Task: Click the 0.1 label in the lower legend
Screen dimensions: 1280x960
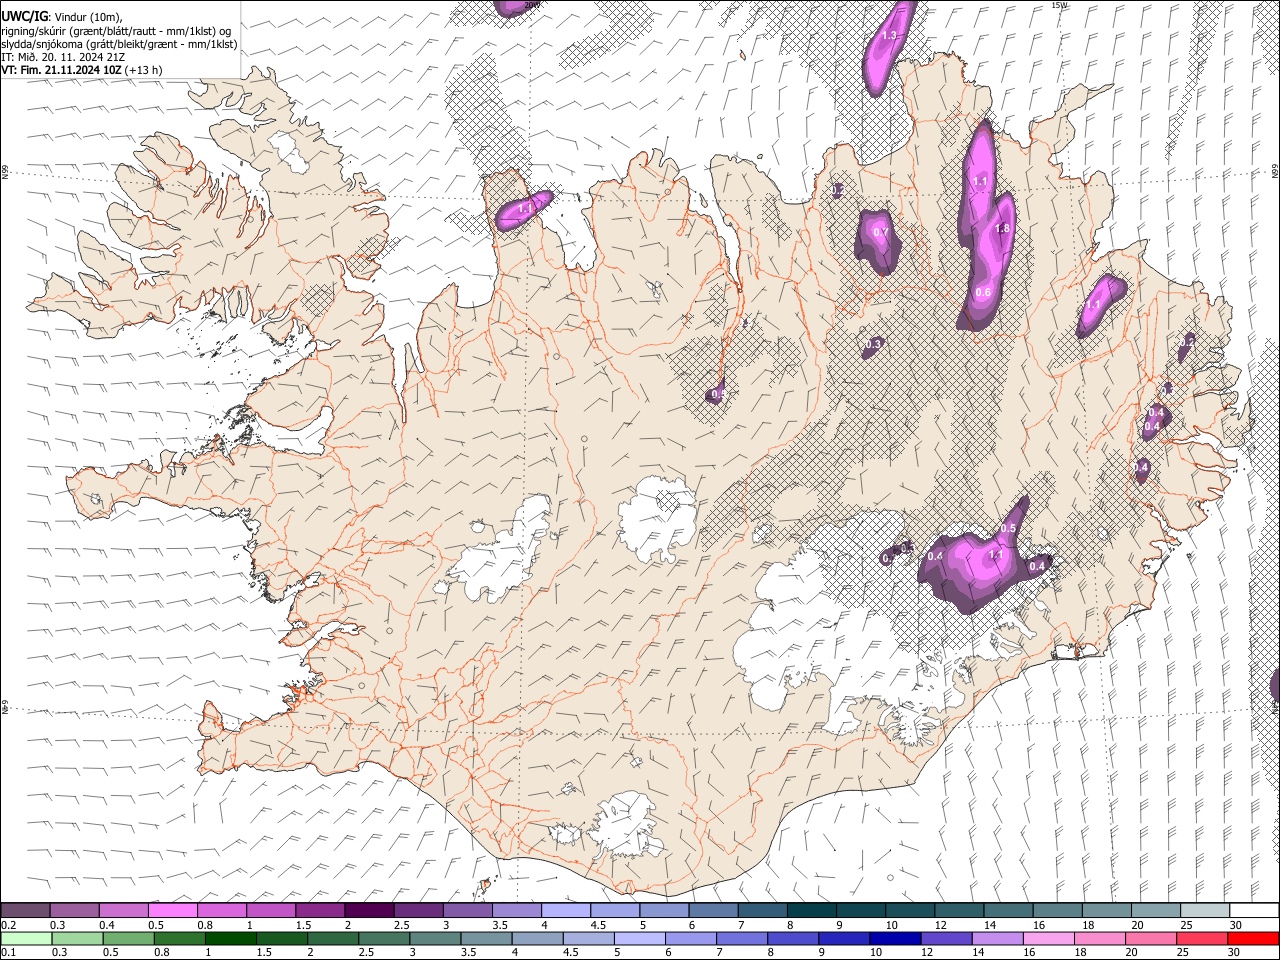Action: (8, 953)
